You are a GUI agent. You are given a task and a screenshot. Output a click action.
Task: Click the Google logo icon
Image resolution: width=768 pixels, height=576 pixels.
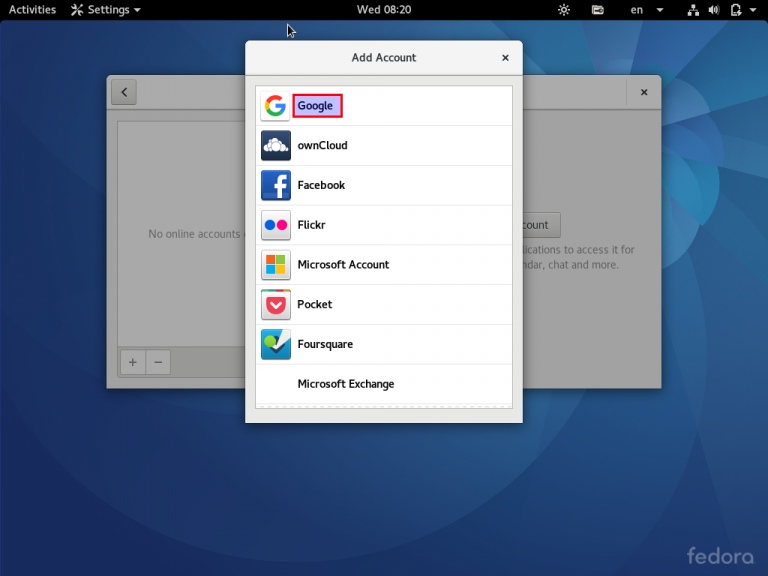pos(275,106)
